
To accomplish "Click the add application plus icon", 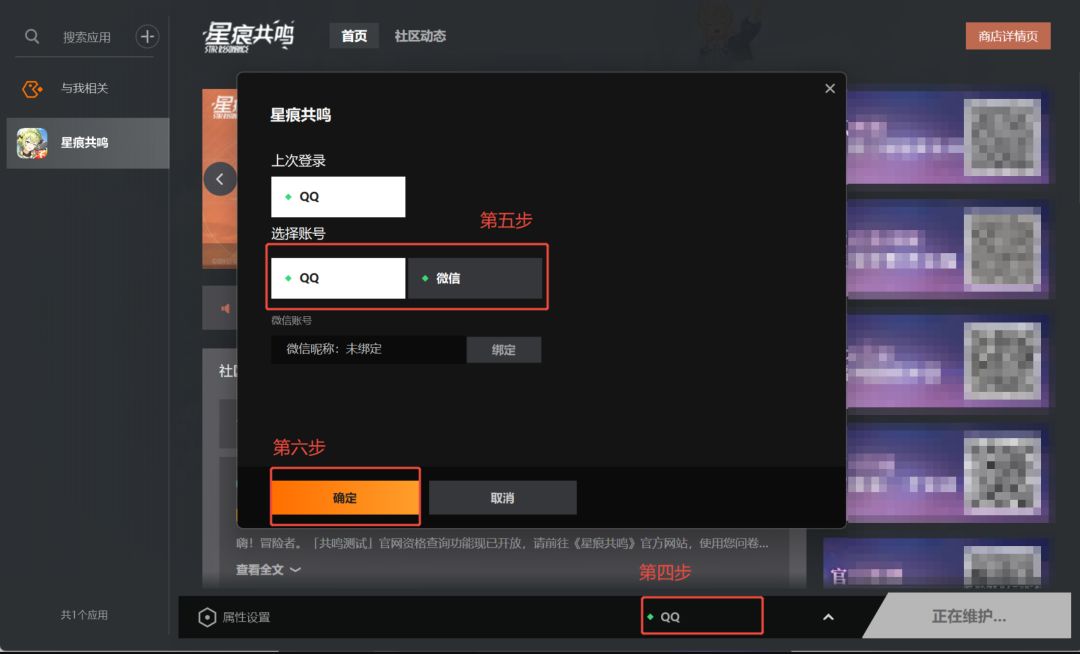I will point(147,36).
